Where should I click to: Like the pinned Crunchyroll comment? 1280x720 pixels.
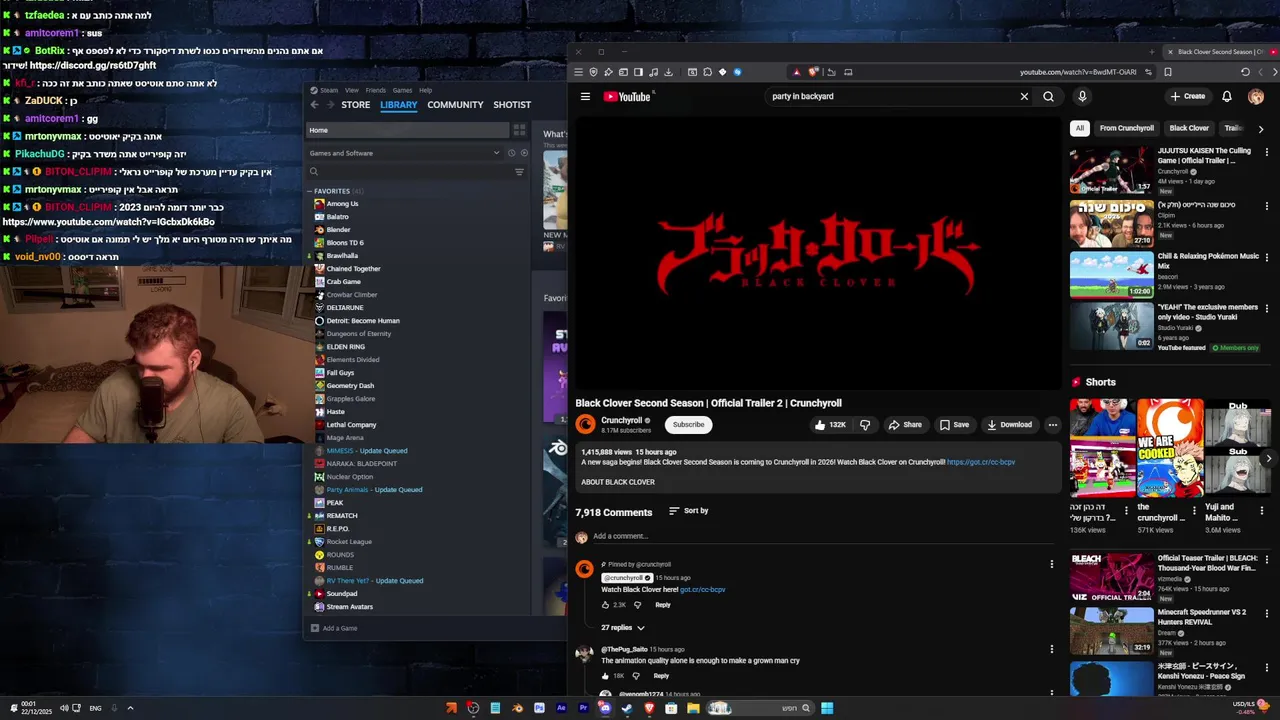pos(605,605)
